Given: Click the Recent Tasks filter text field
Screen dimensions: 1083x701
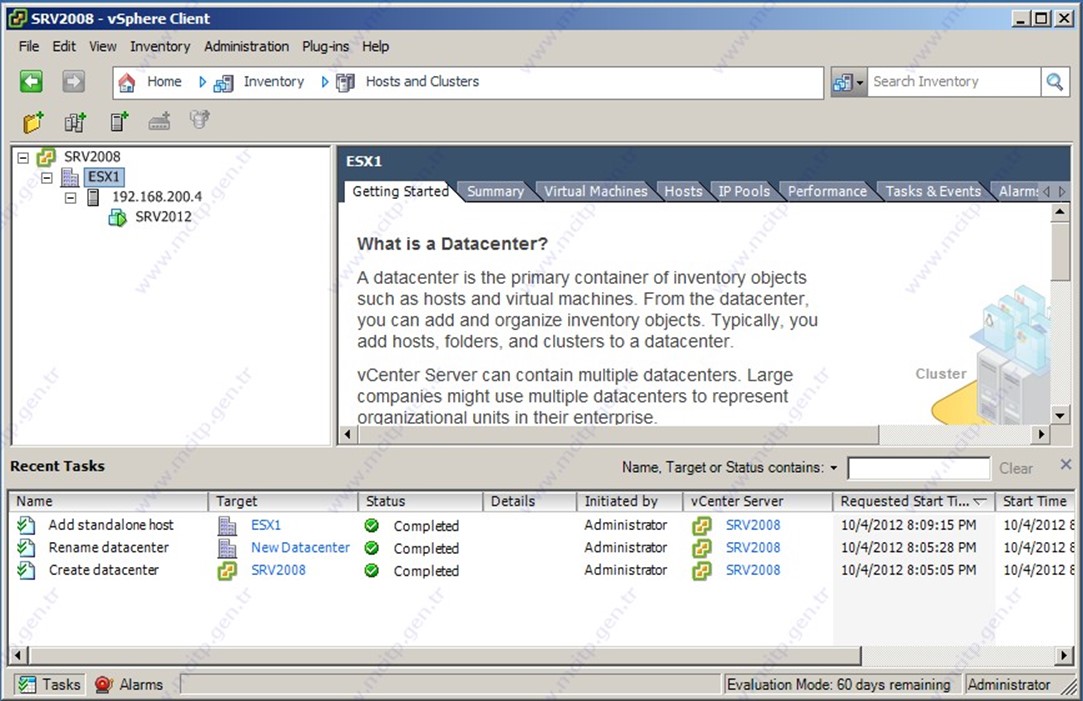Looking at the screenshot, I should click(918, 468).
